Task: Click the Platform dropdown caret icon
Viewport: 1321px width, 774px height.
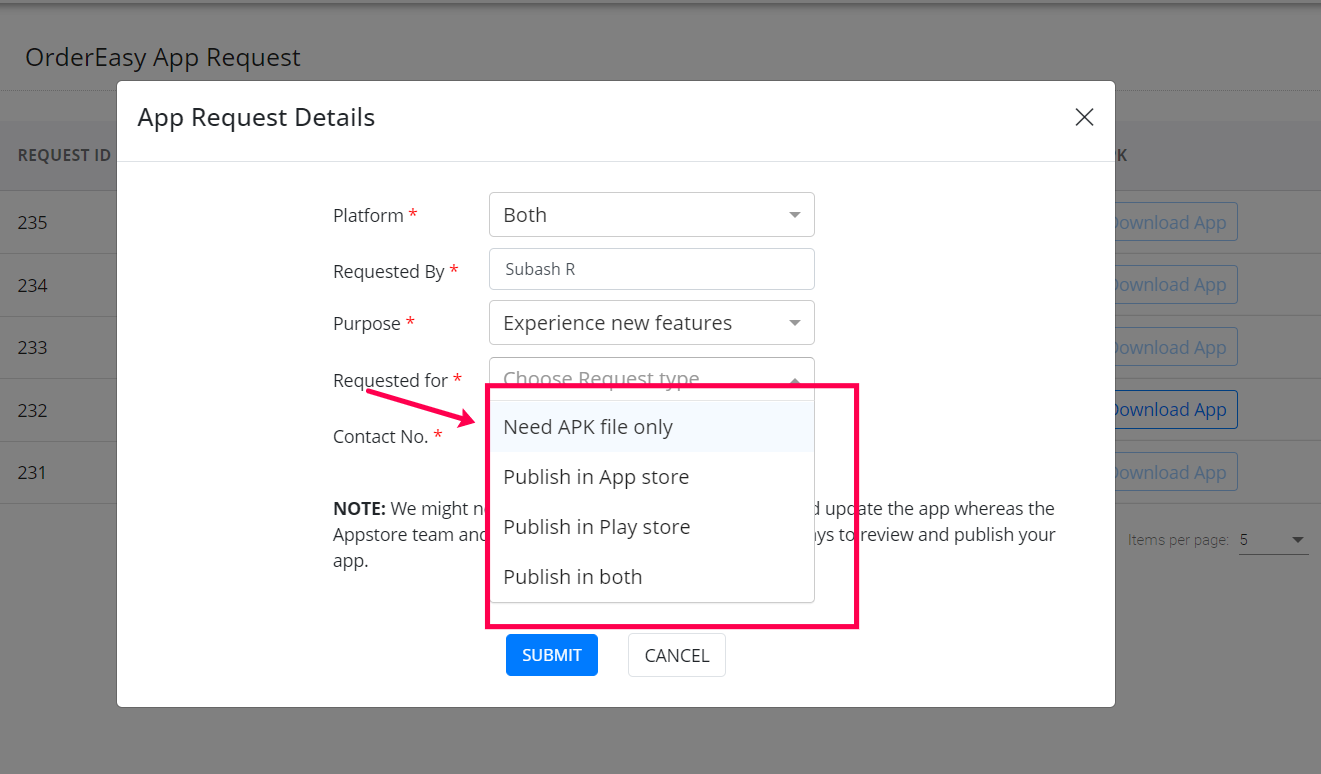Action: click(x=795, y=215)
